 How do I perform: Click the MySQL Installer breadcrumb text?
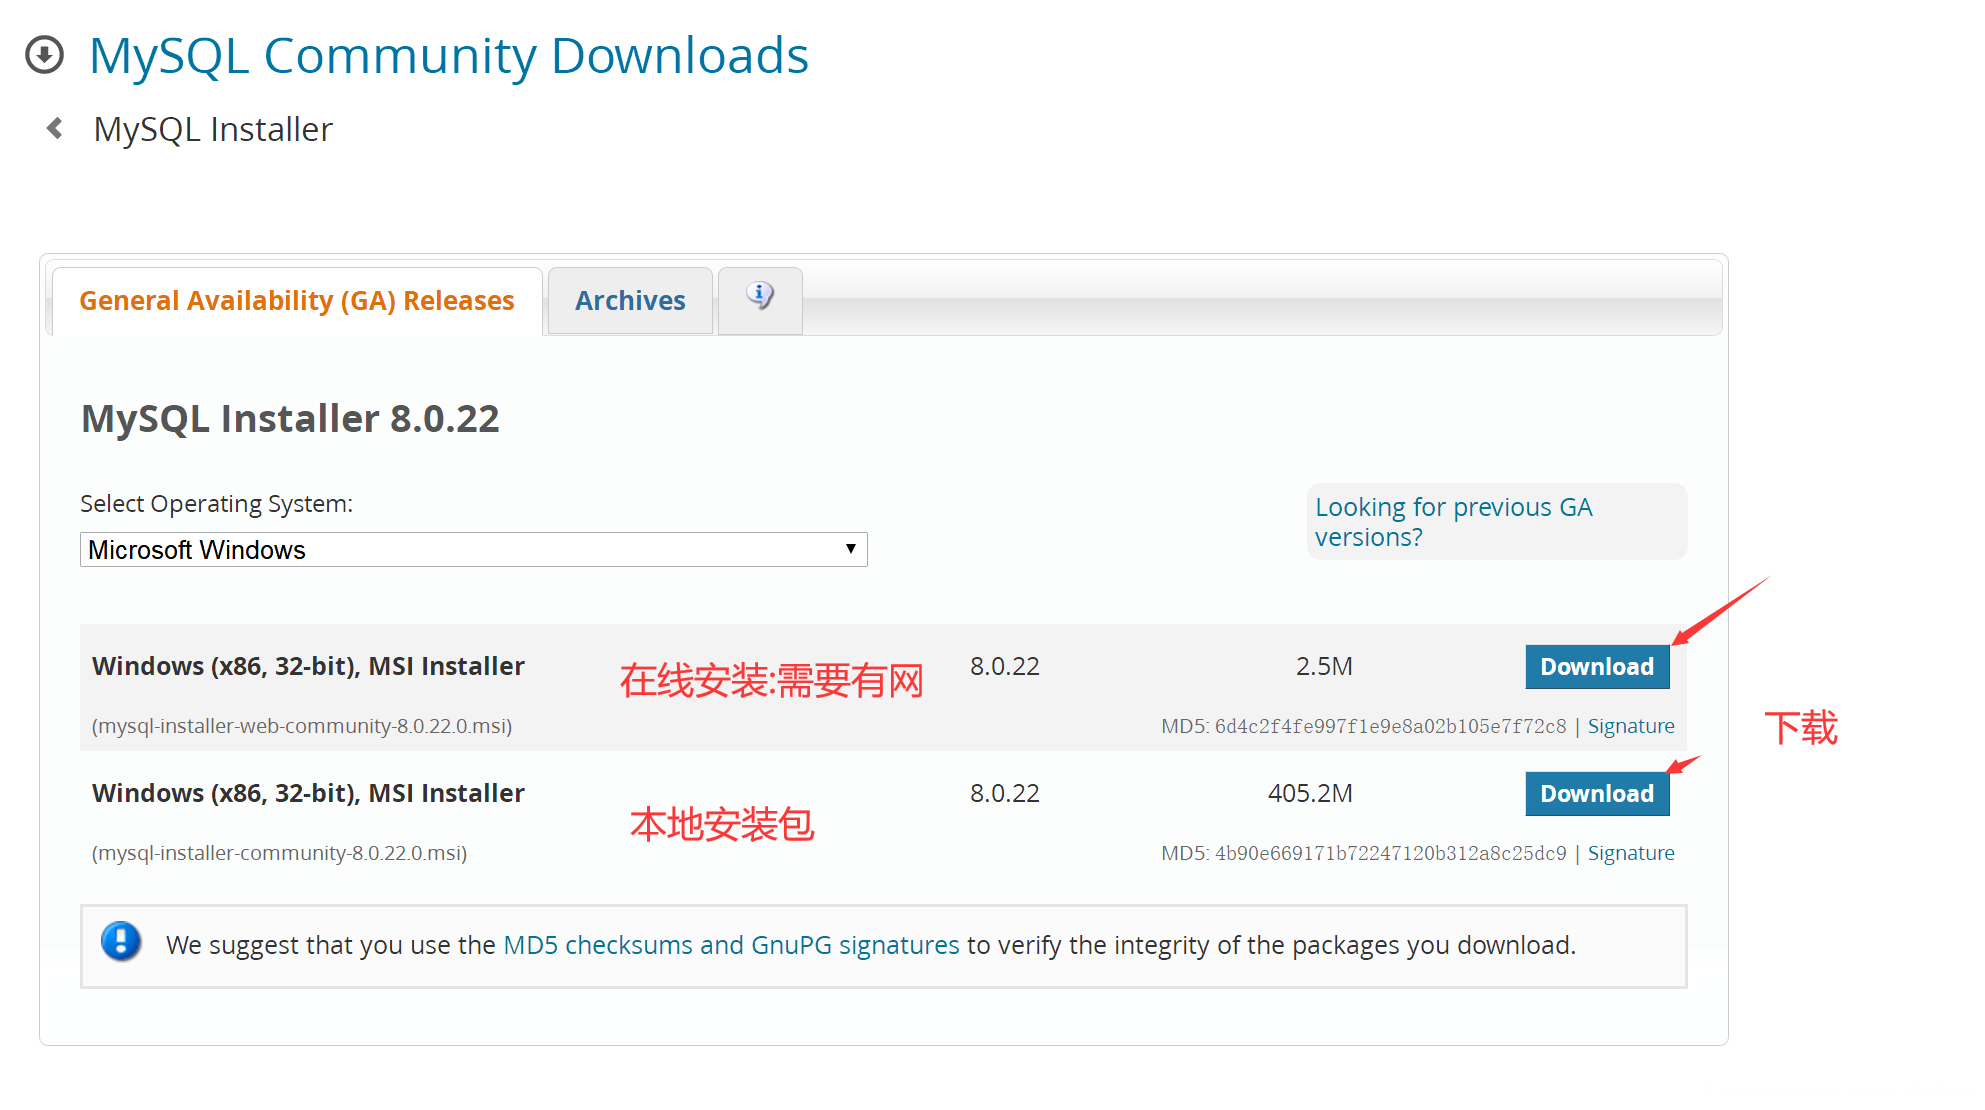coord(213,130)
